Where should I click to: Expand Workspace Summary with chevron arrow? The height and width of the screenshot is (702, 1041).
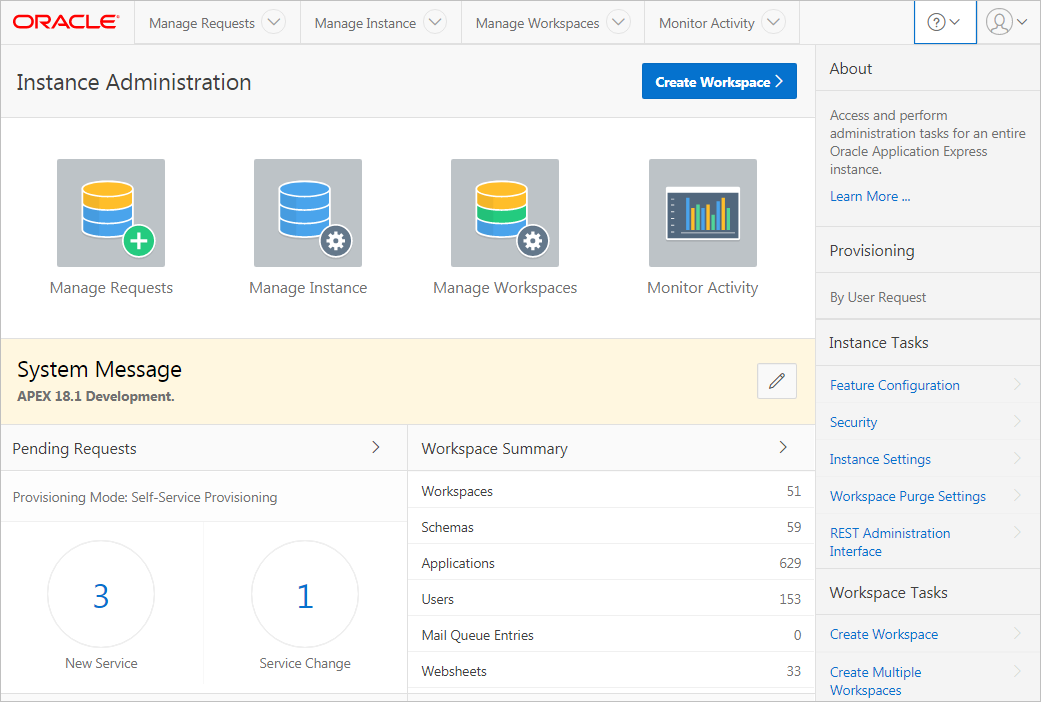tap(783, 448)
